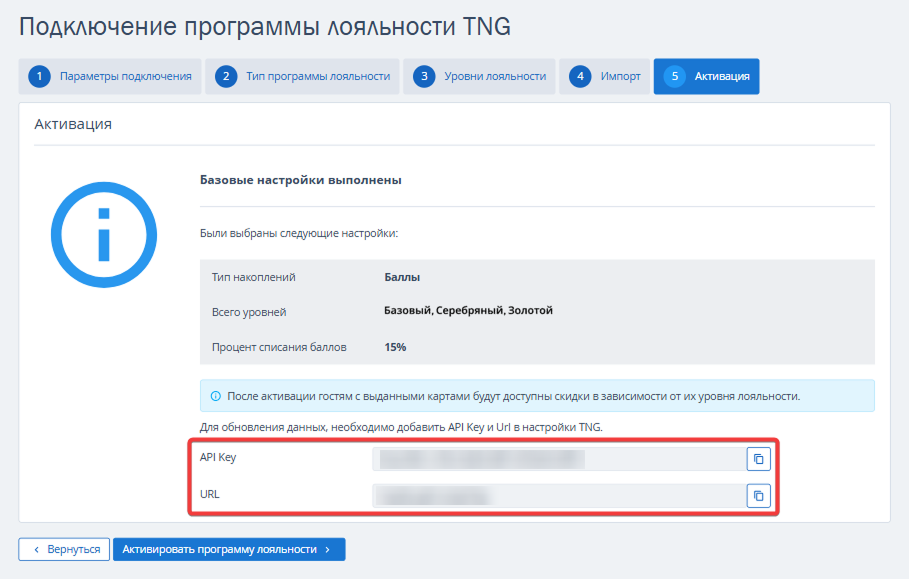Select text Базовый, Серебряный, Золотой
The height and width of the screenshot is (579, 909).
(468, 311)
